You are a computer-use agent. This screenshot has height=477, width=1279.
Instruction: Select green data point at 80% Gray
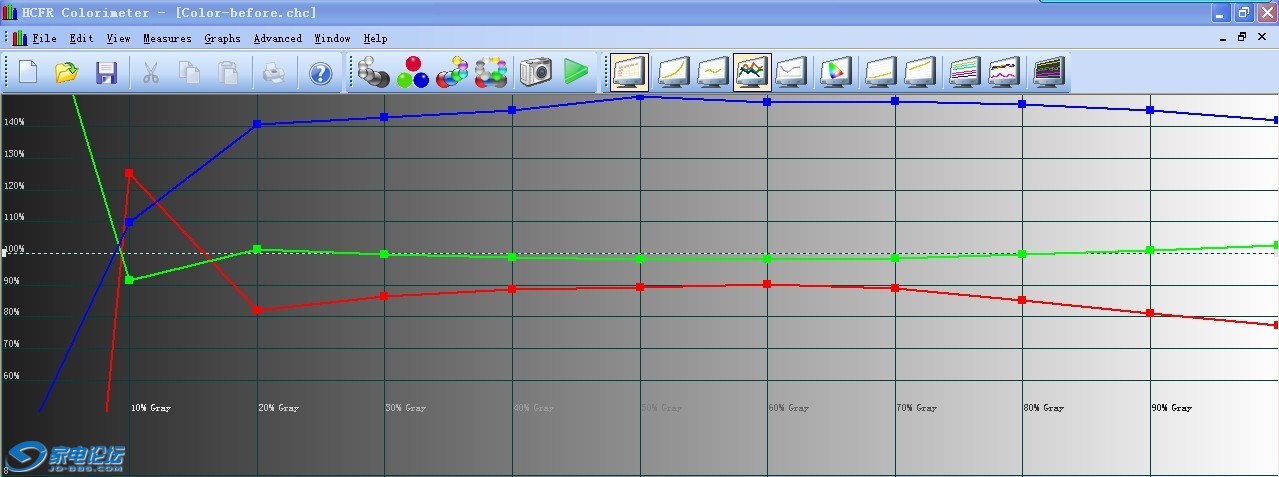(x=1022, y=254)
